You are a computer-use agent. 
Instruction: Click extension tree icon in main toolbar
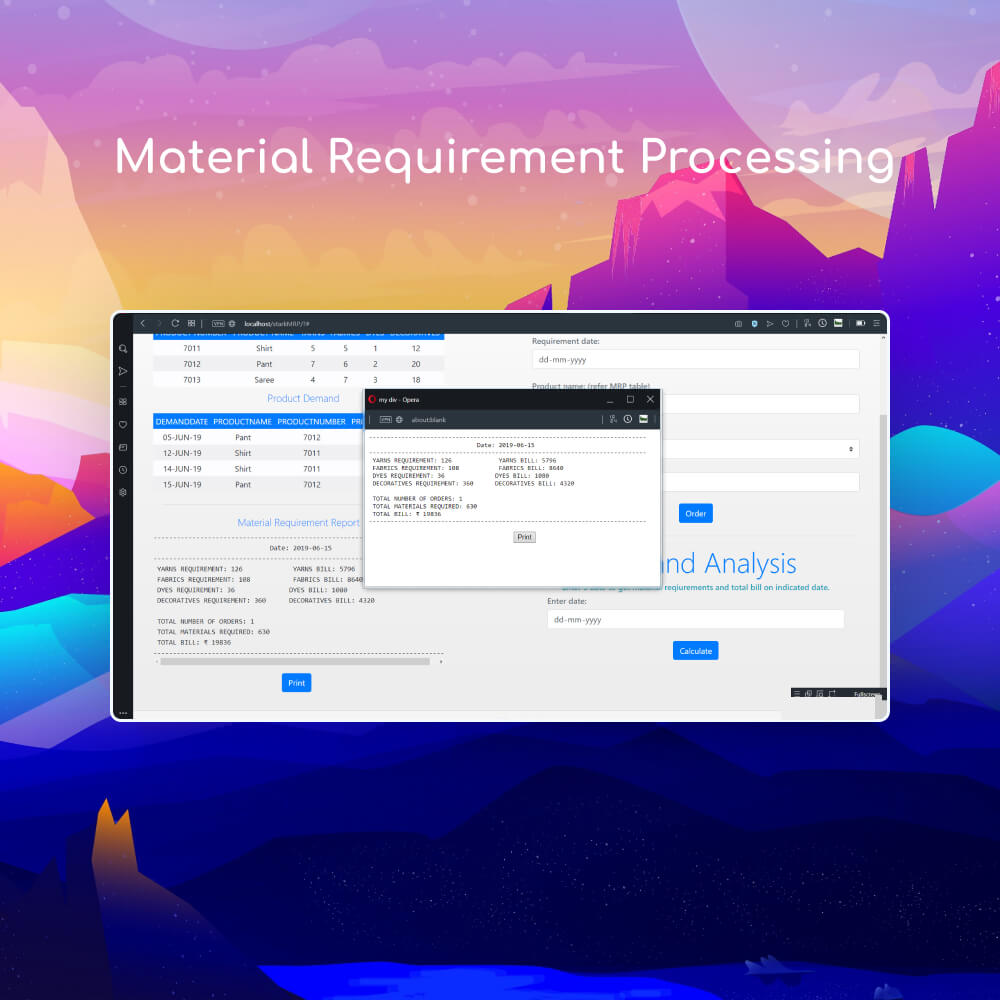pyautogui.click(x=807, y=323)
